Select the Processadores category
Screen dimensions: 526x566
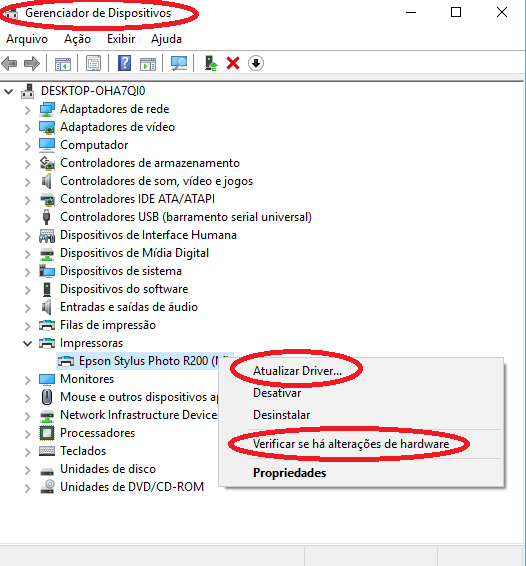97,433
